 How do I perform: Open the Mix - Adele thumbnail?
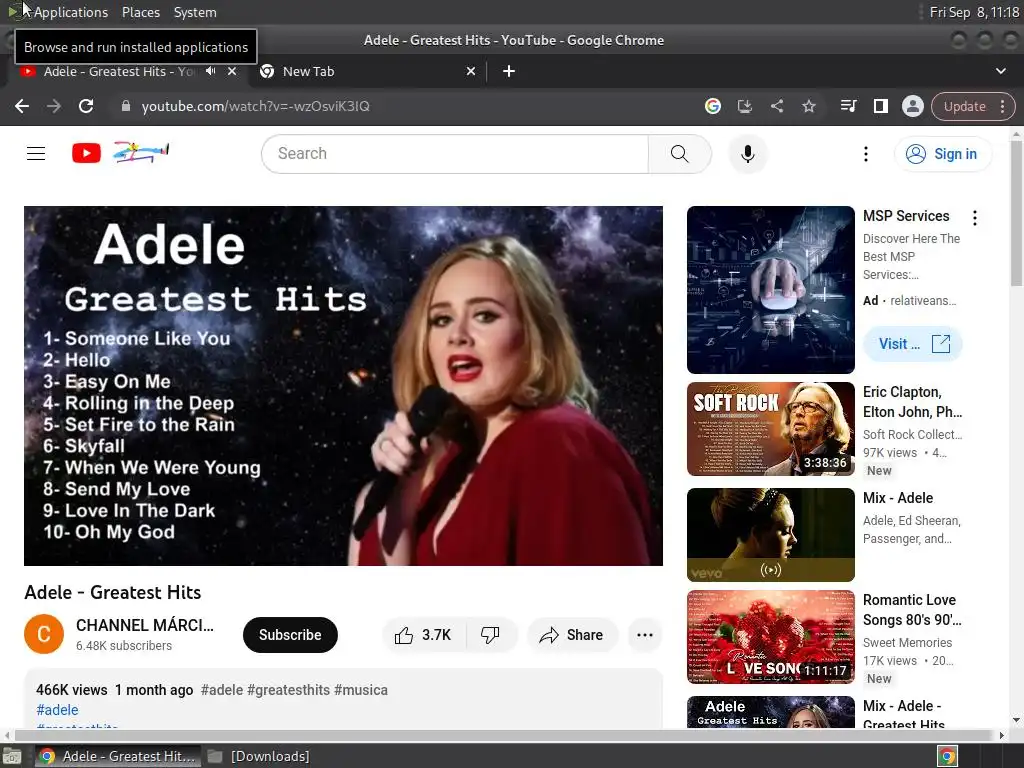(771, 535)
